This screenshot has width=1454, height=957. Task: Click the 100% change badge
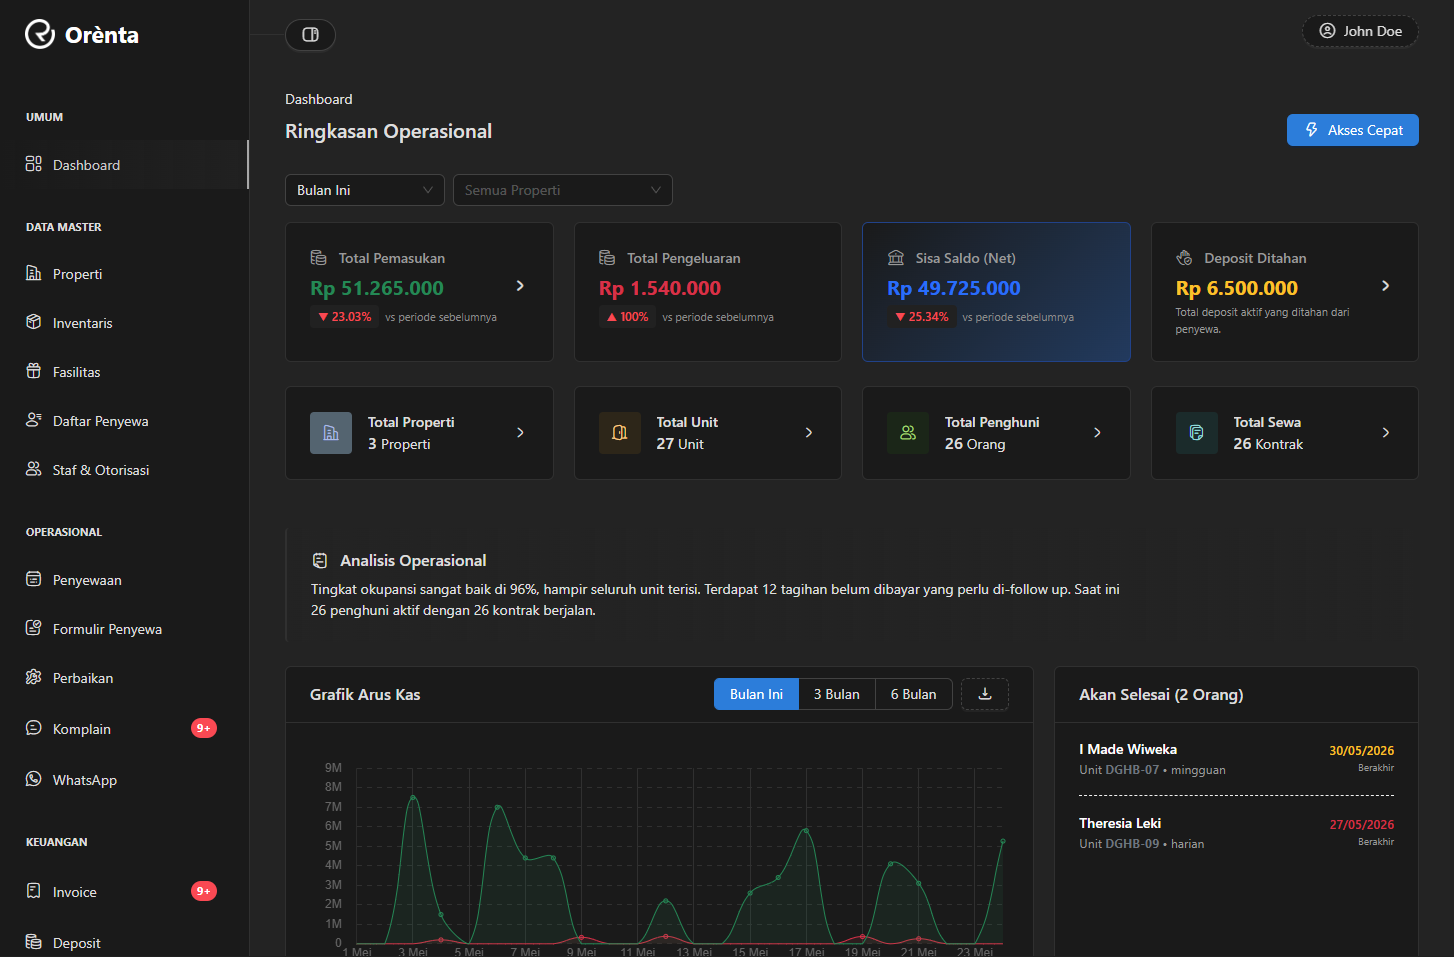[x=627, y=317]
